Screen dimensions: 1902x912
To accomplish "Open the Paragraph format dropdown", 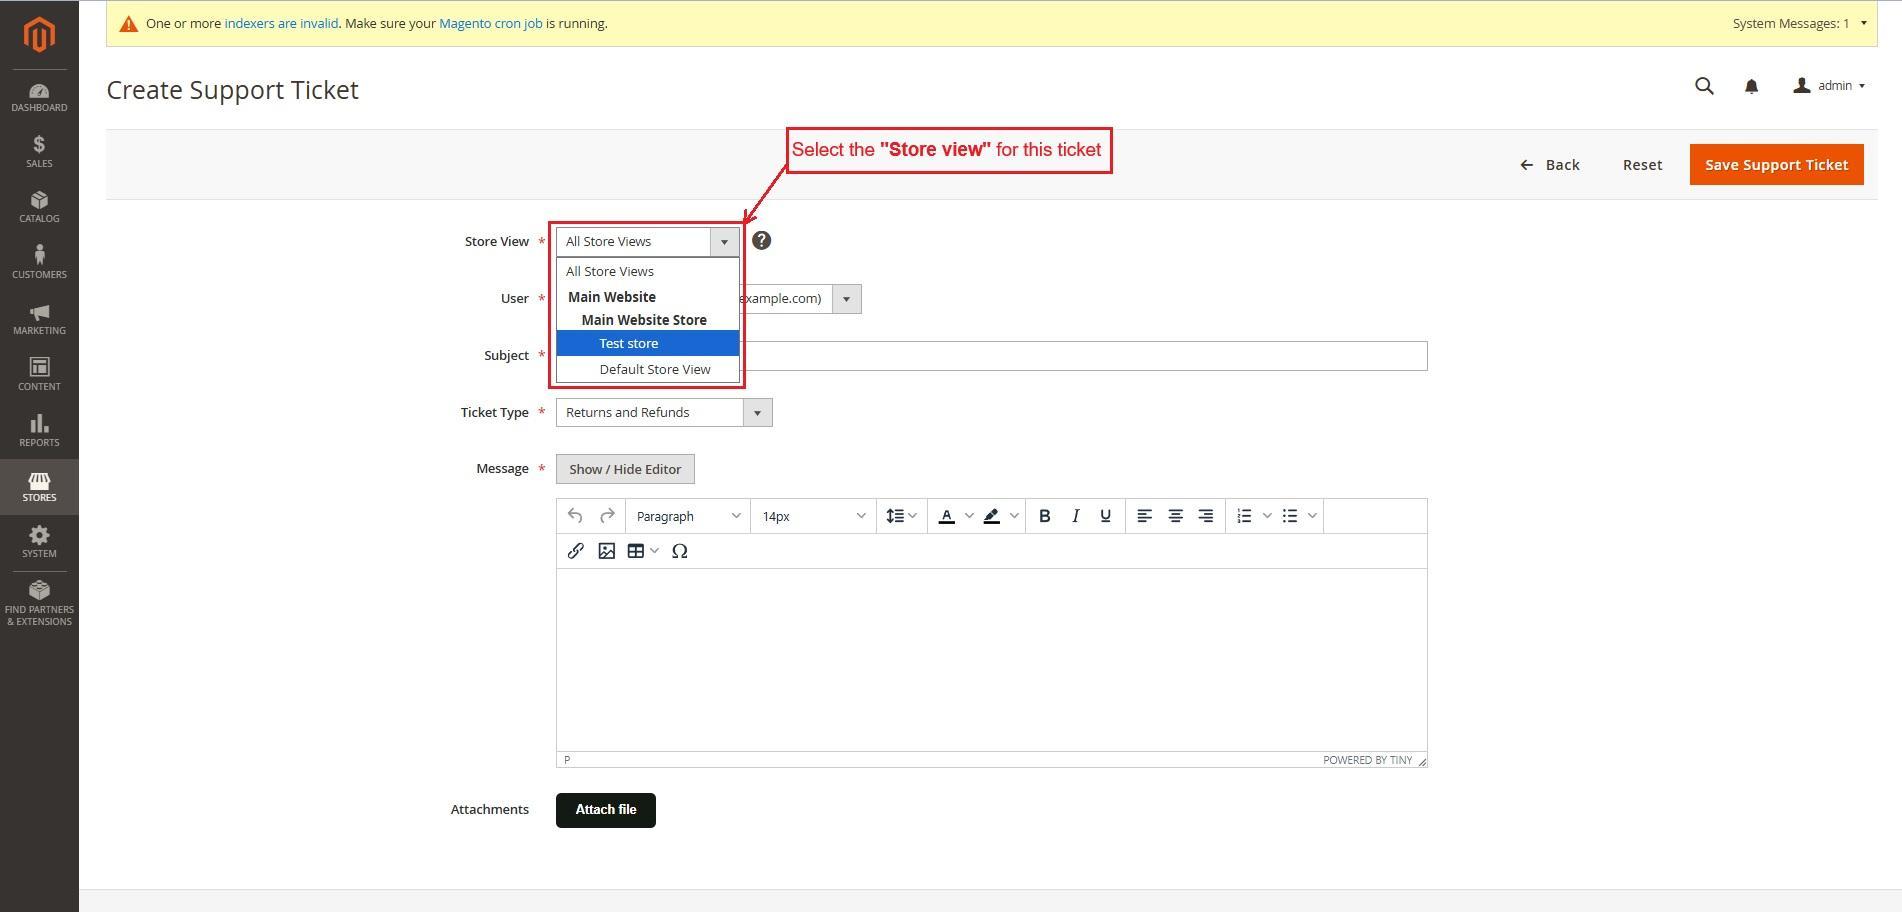I will [x=688, y=516].
